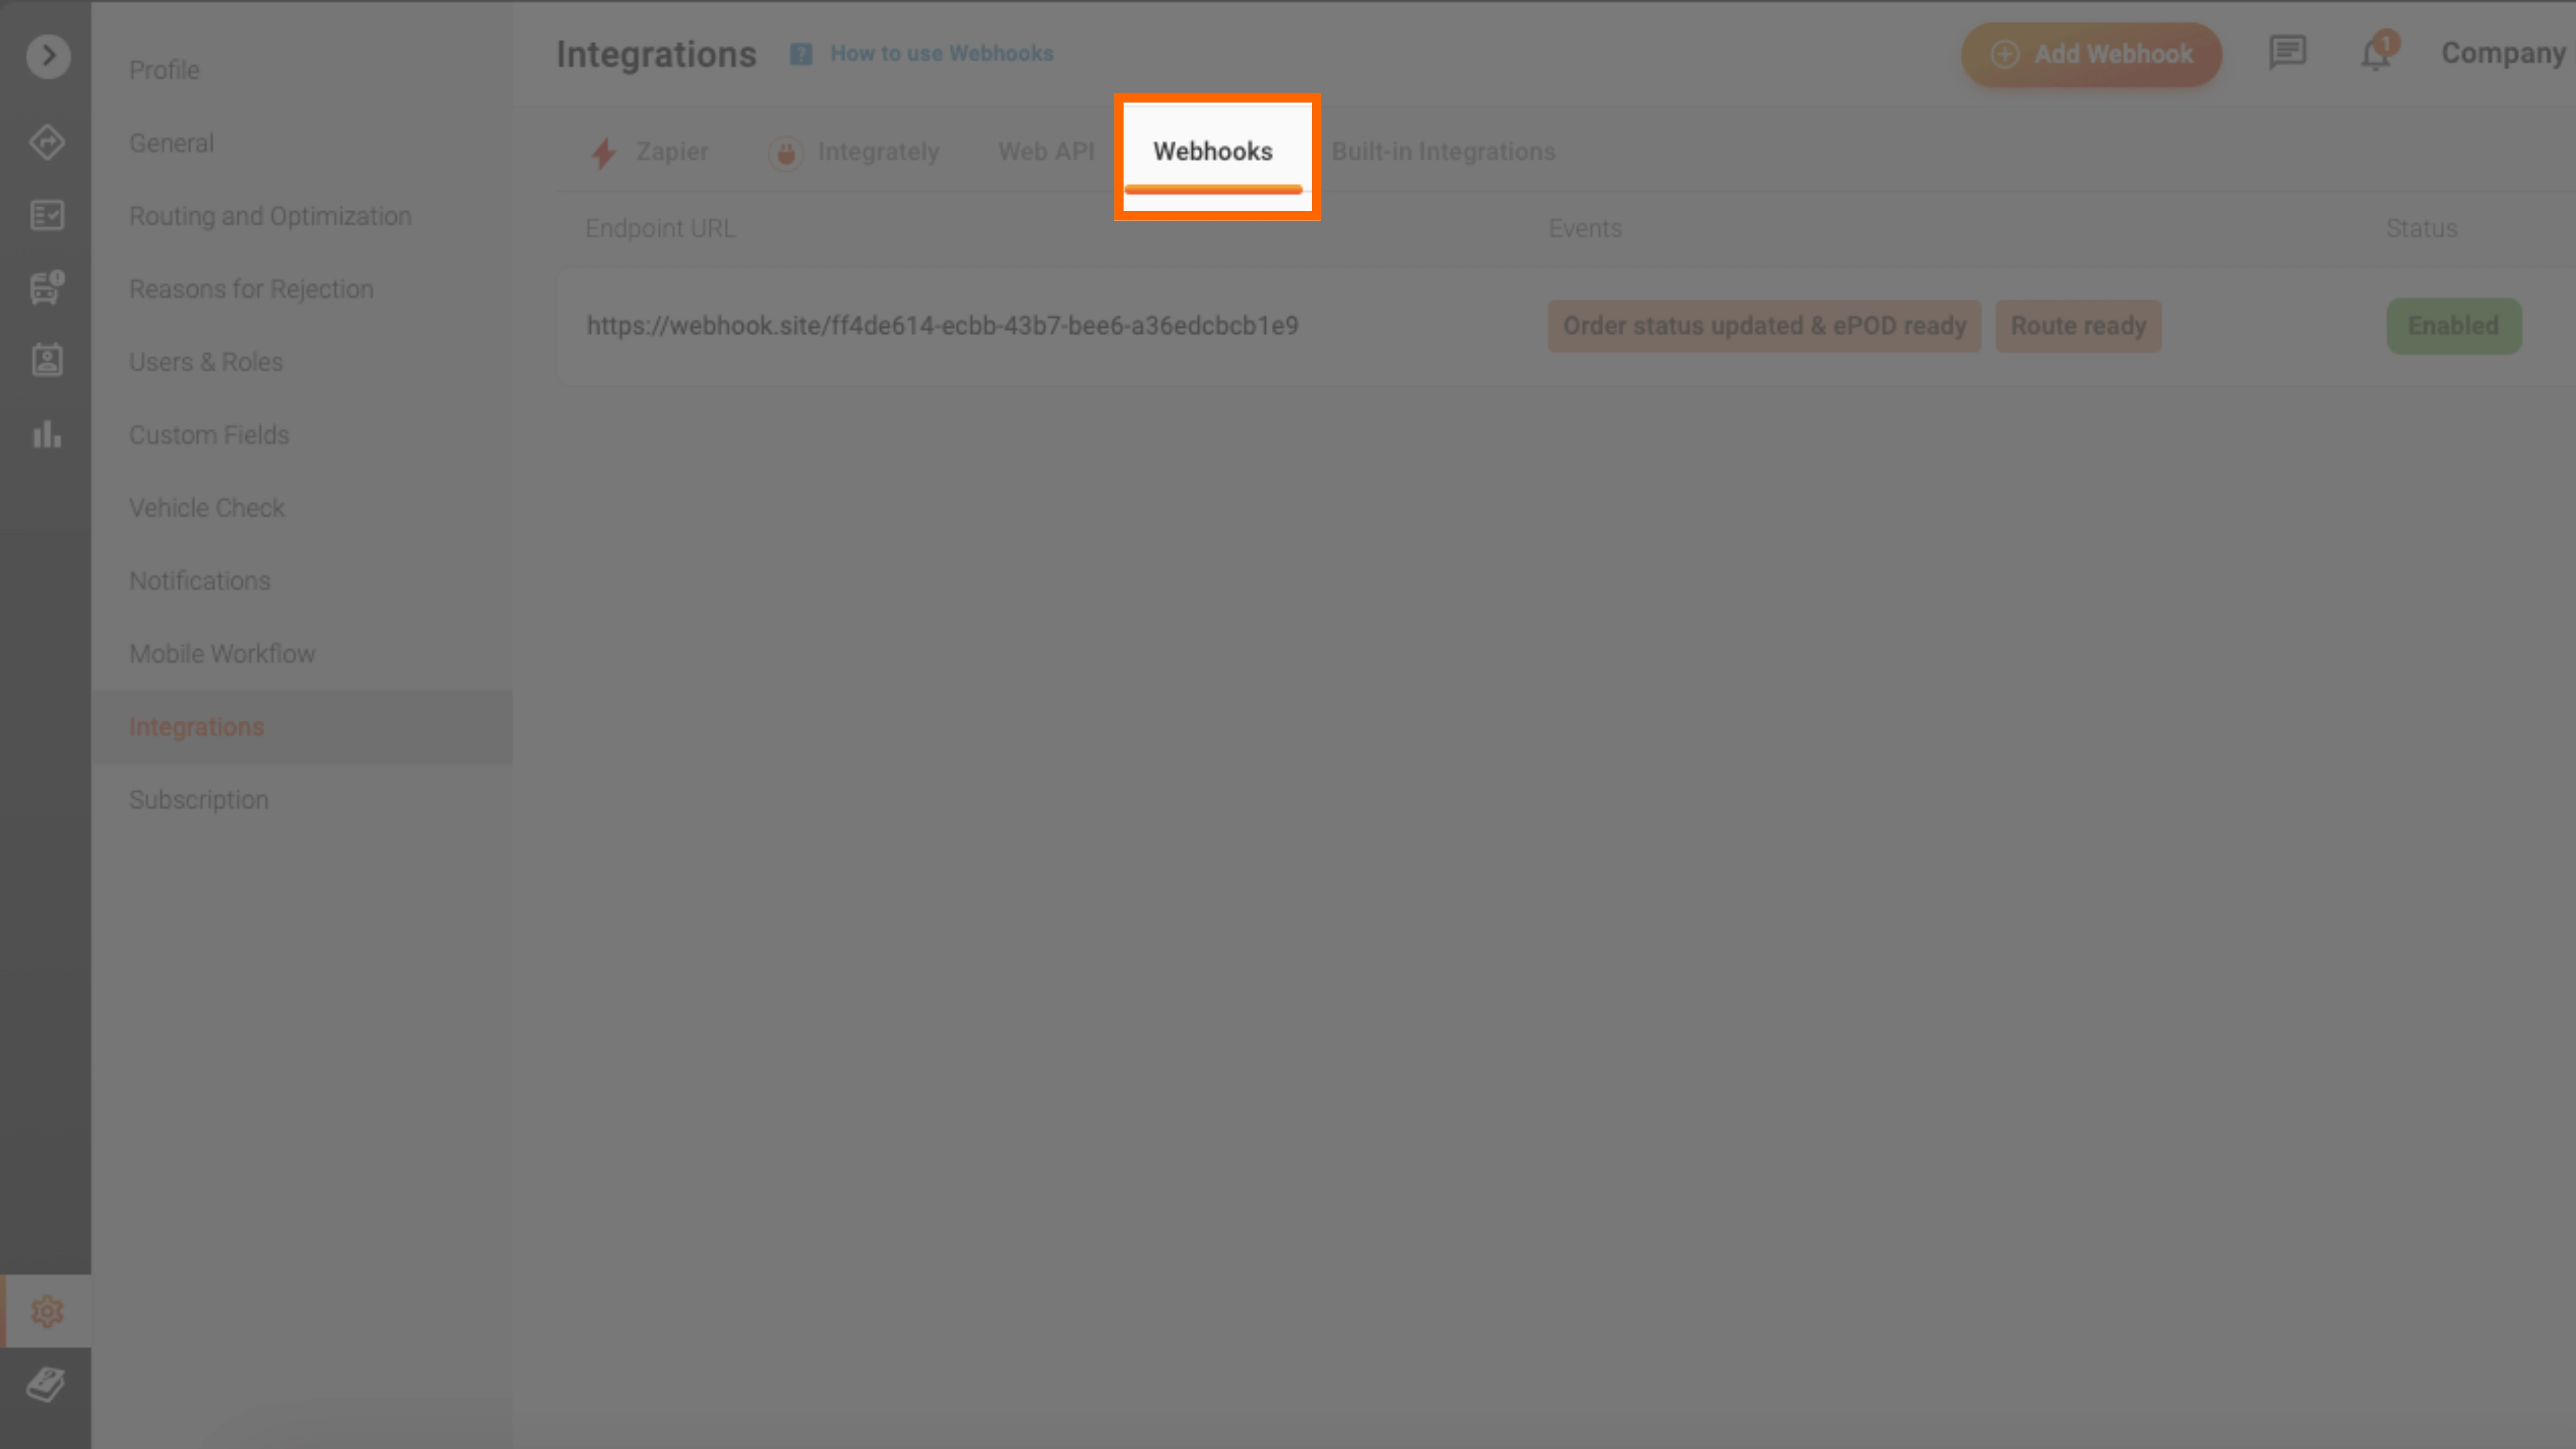Screen dimensions: 2576x1449
Task: Open the analytics bar chart icon
Action: click(x=47, y=434)
